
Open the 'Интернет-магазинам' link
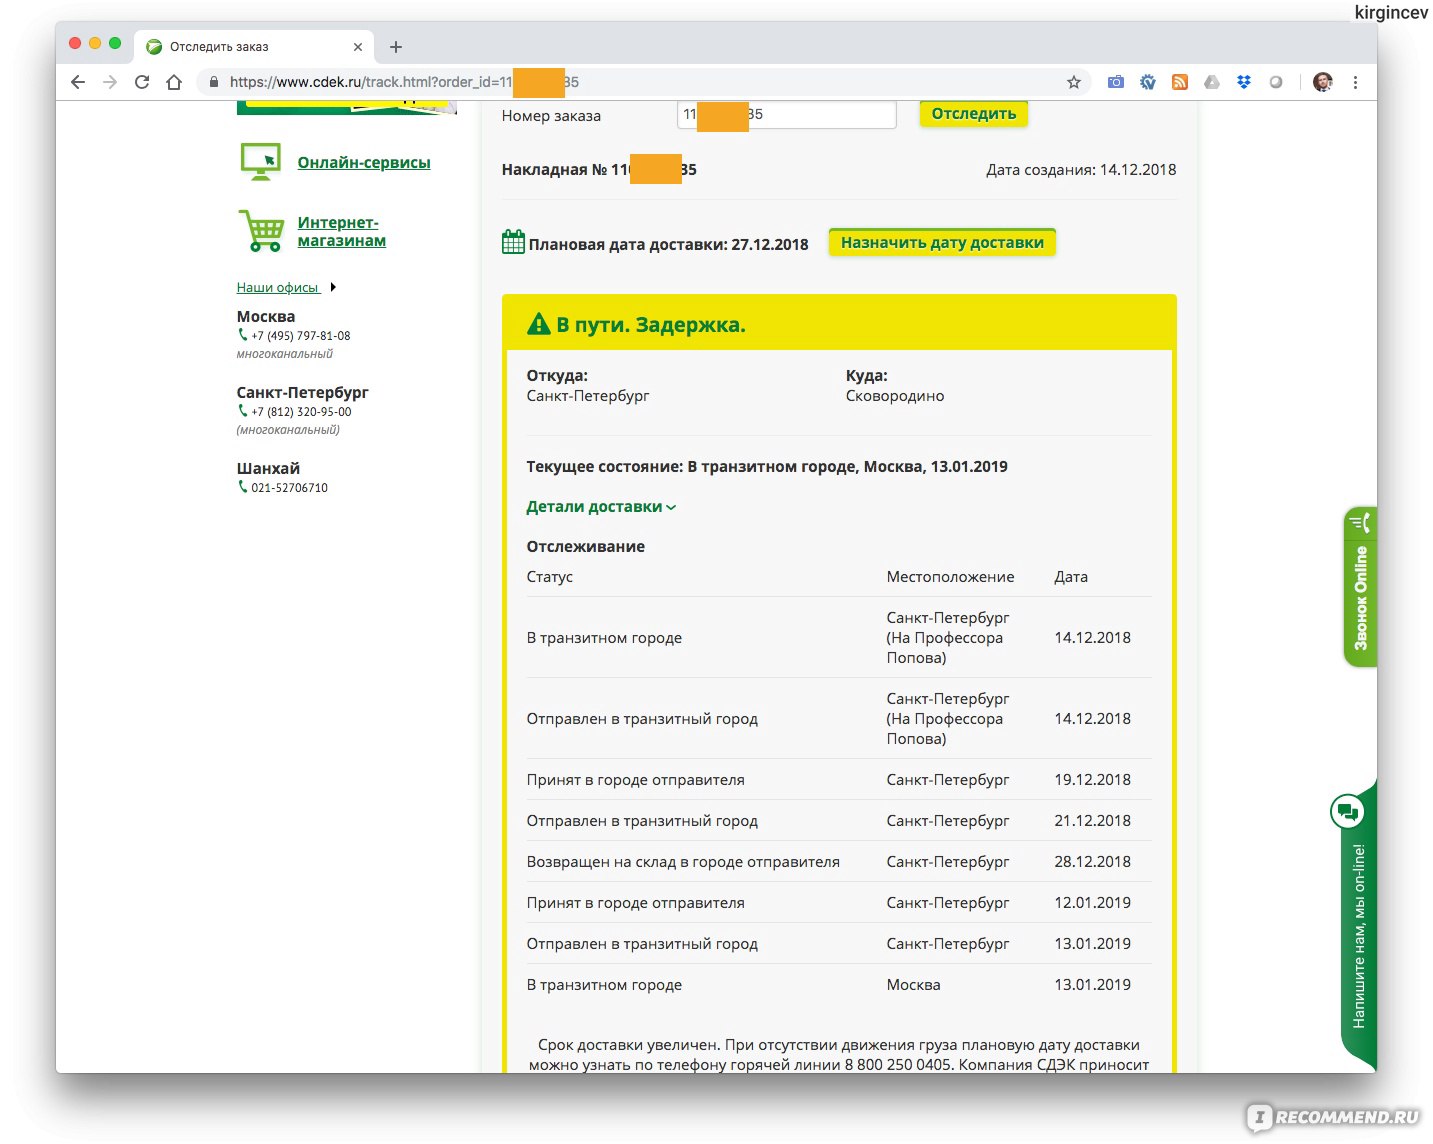tap(341, 231)
